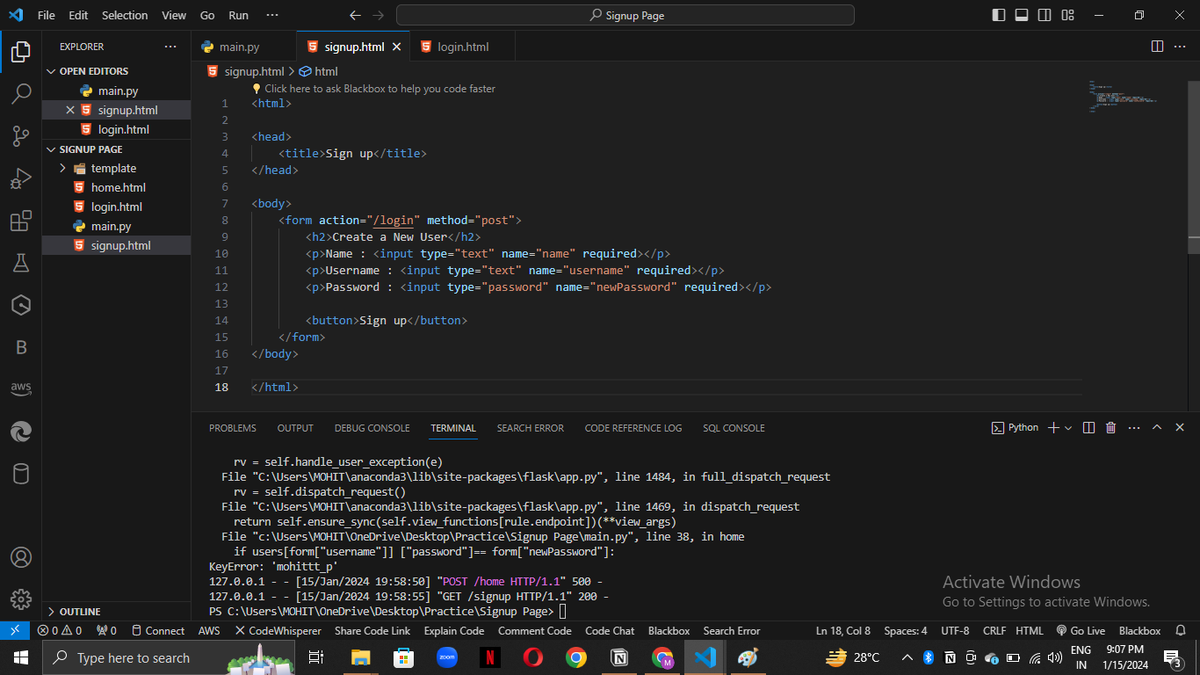
Task: Open notifications bell in status bar
Action: tap(1180, 631)
